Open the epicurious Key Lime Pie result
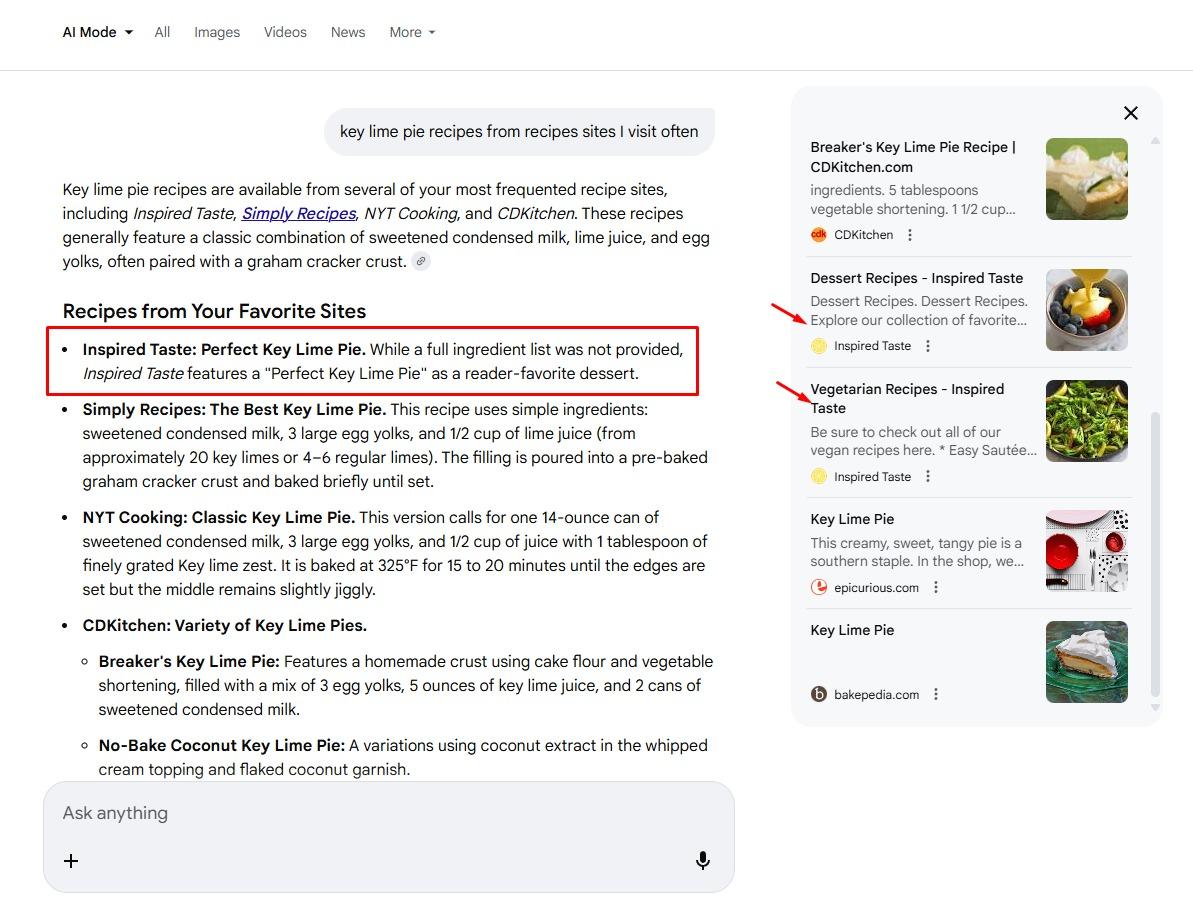 [852, 519]
